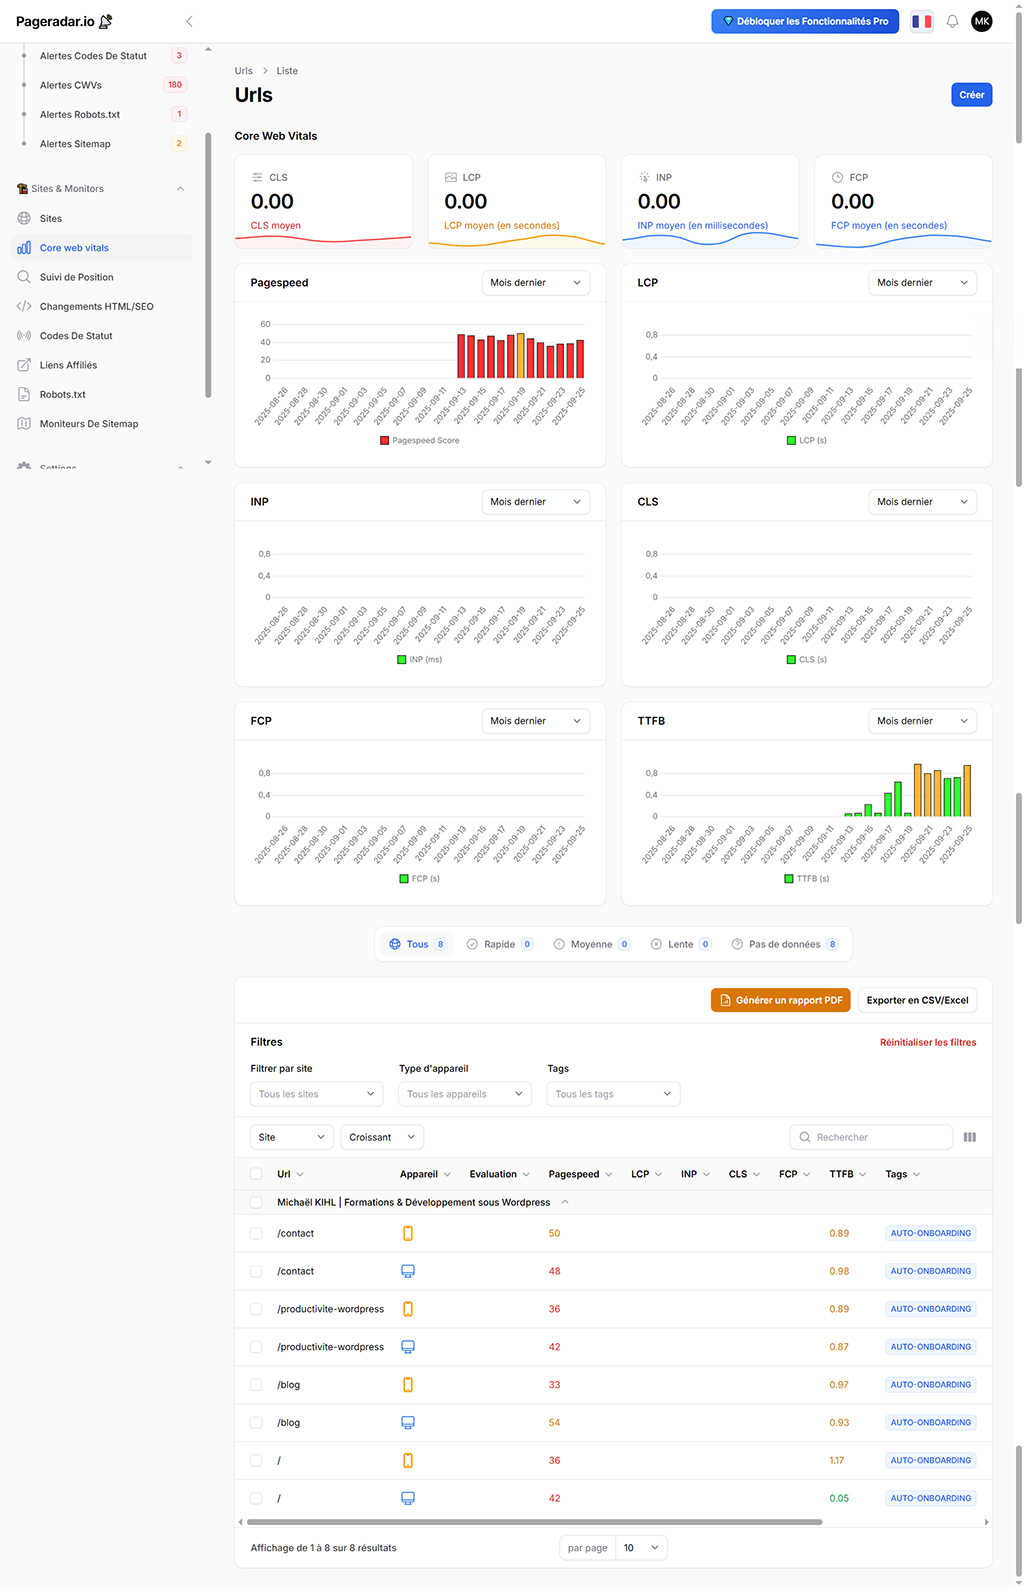Open Pagespeed chart period dropdown
The height and width of the screenshot is (1589, 1024).
[x=535, y=283]
